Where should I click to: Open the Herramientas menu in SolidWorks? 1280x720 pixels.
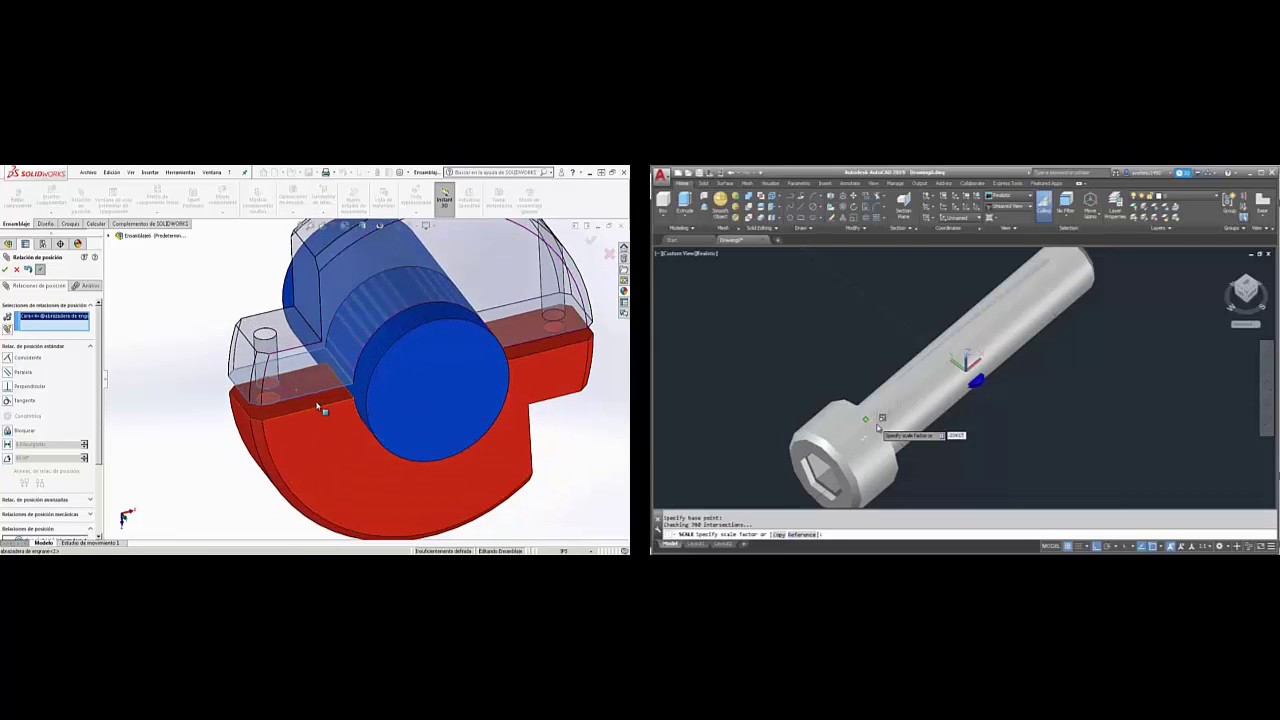pyautogui.click(x=180, y=172)
